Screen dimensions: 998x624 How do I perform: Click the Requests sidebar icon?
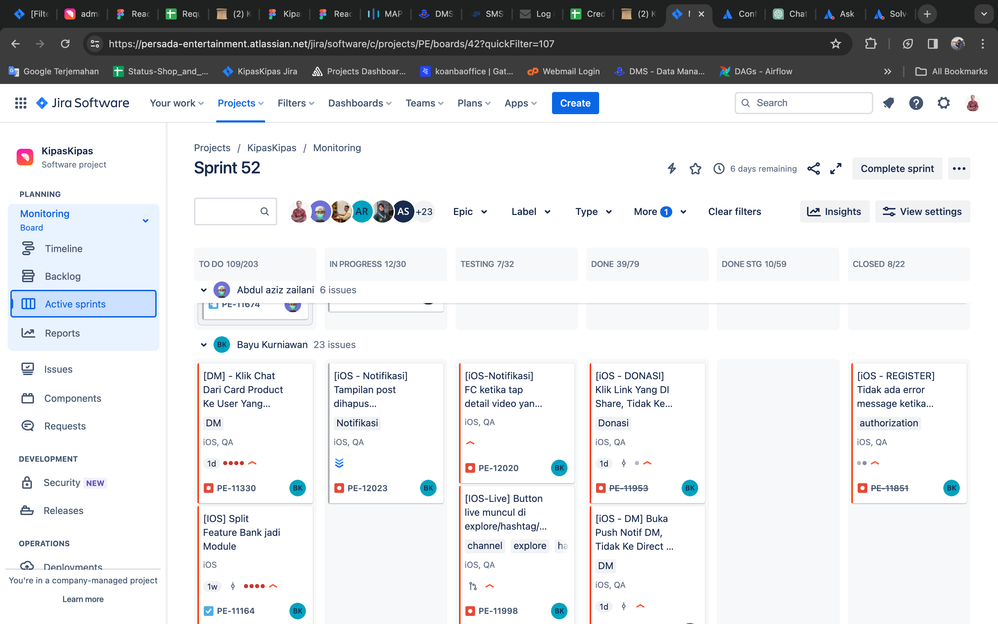27,426
